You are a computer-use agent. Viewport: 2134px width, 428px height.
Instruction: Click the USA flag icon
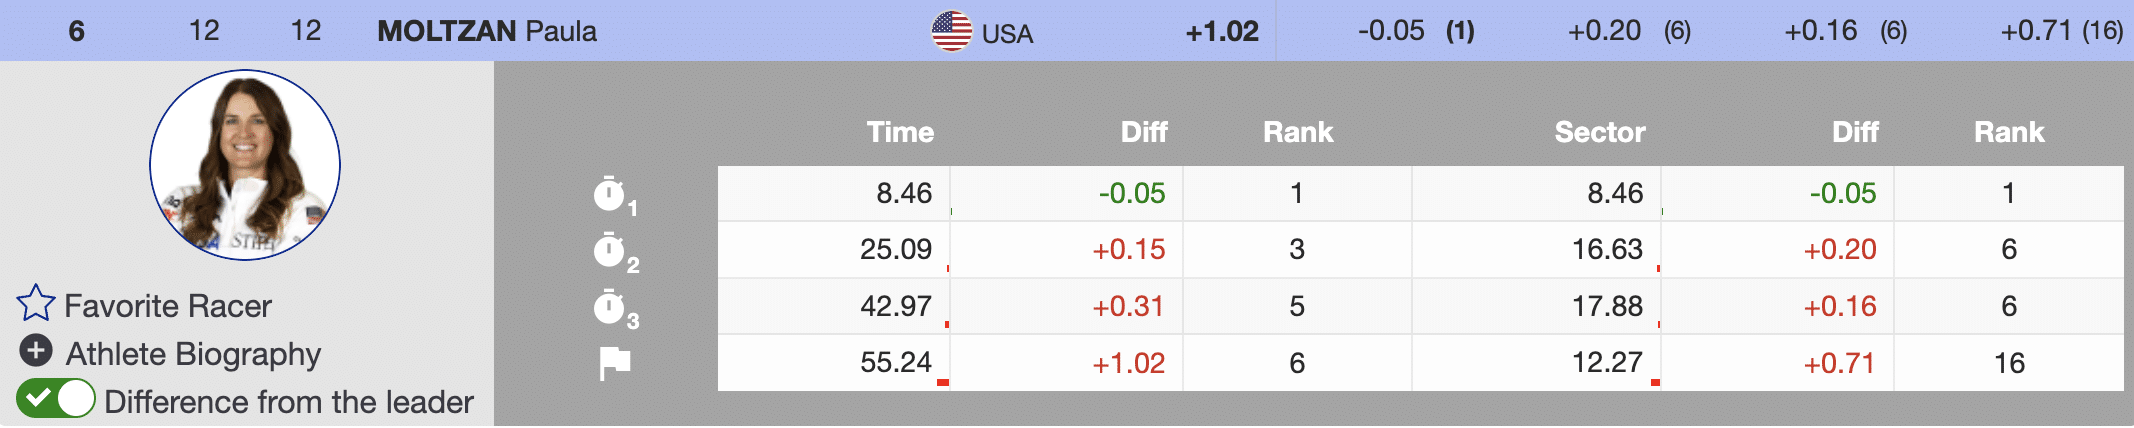(x=951, y=31)
